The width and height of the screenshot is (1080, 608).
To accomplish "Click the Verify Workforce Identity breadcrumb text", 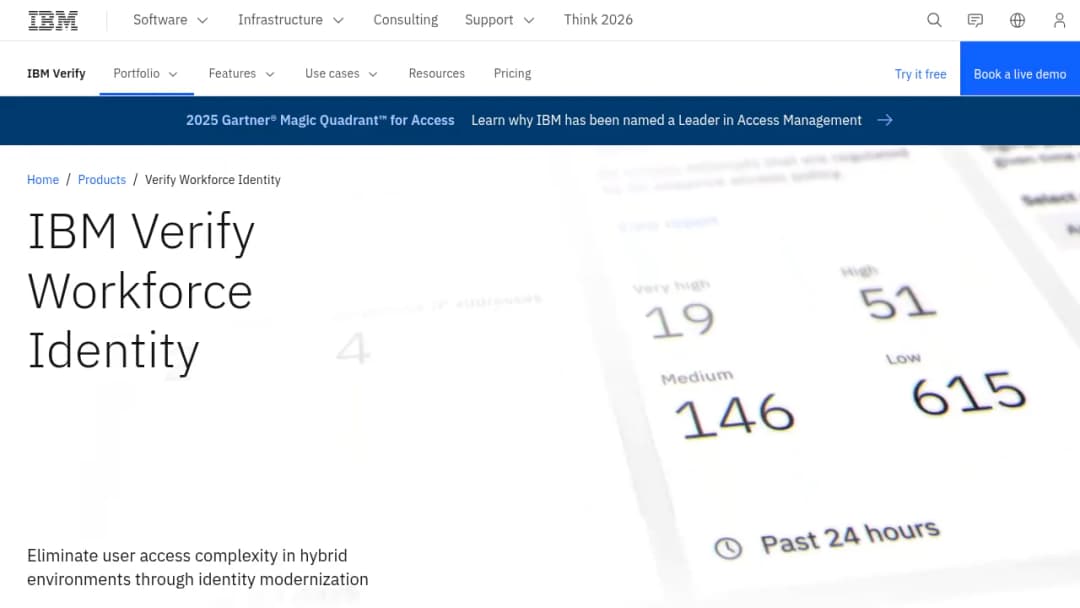I will click(x=213, y=180).
